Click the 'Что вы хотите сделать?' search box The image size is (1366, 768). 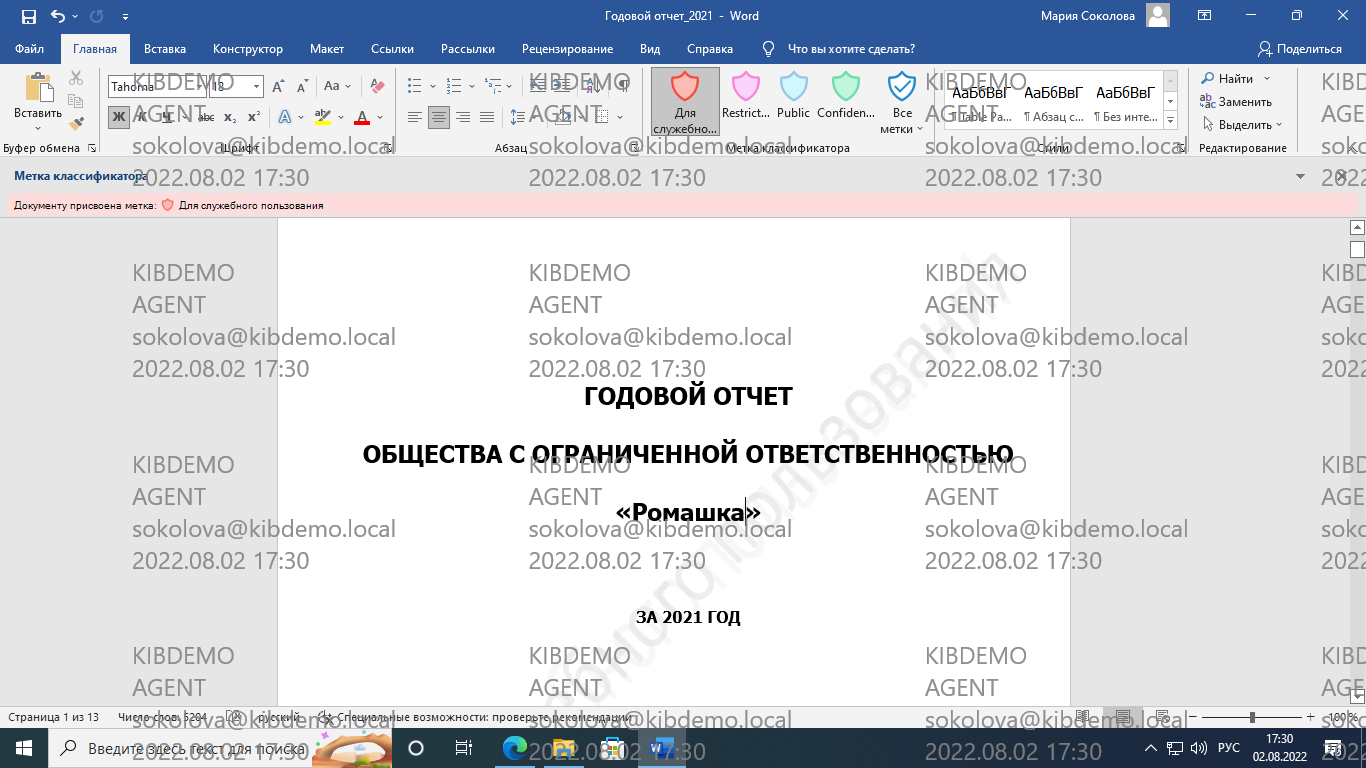pos(850,49)
